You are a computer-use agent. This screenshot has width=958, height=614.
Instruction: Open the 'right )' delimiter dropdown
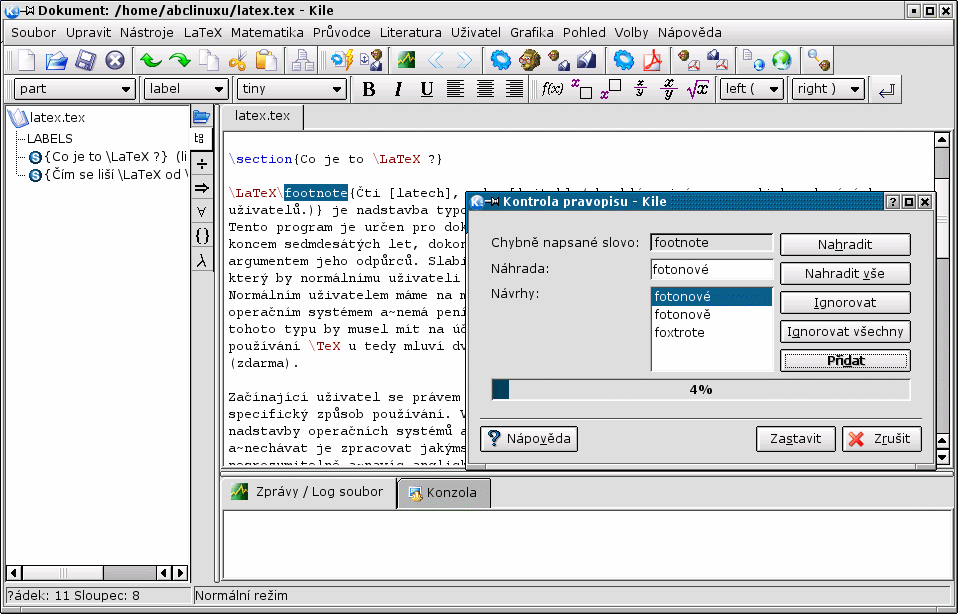click(x=828, y=89)
